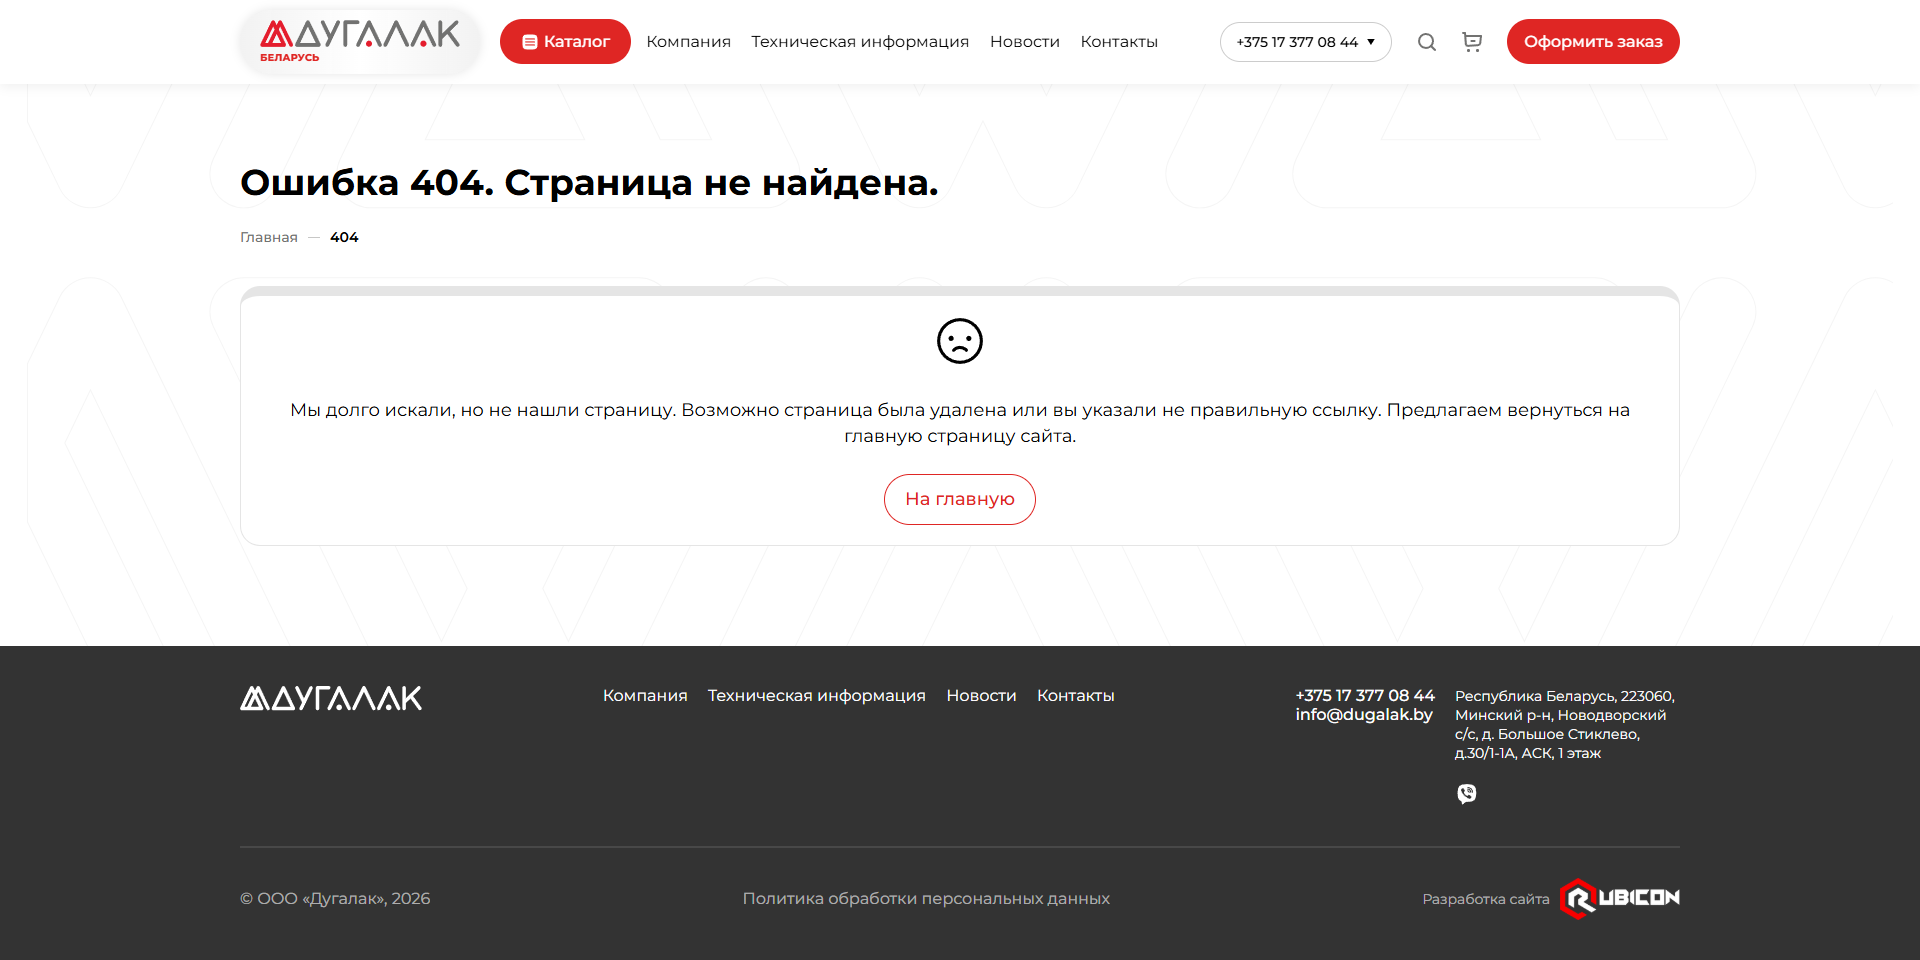
Task: Click the На главную button
Action: click(959, 499)
